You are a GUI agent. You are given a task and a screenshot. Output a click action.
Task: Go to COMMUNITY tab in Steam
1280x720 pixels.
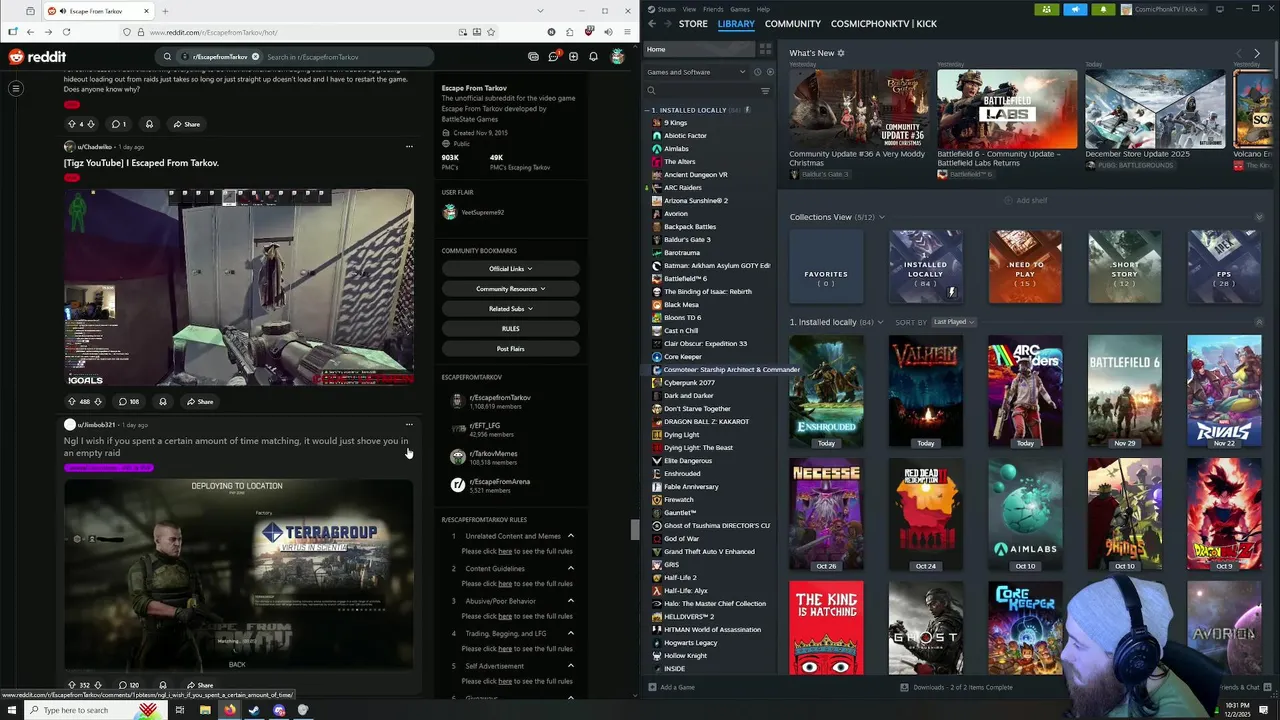pyautogui.click(x=793, y=24)
